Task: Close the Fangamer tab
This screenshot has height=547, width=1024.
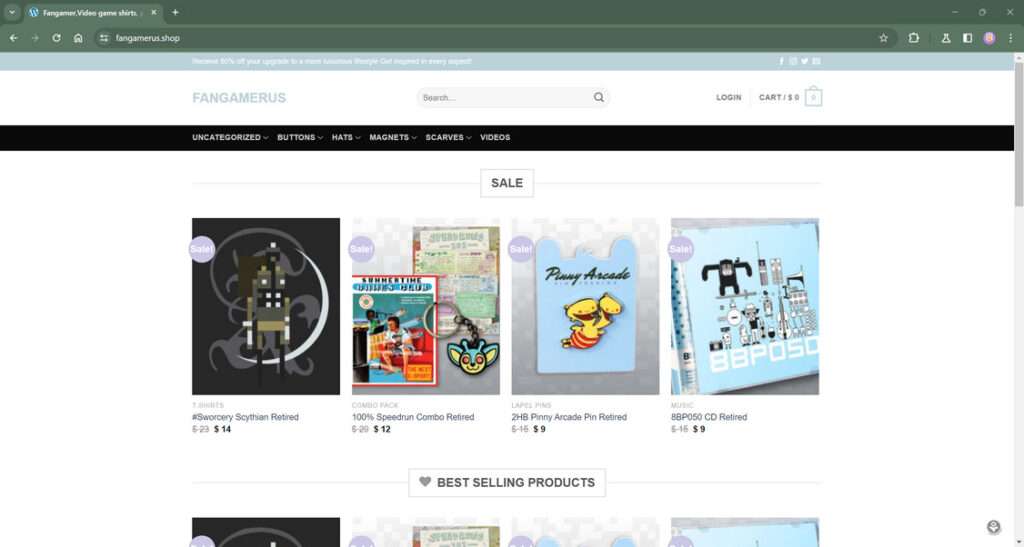Action: click(154, 12)
